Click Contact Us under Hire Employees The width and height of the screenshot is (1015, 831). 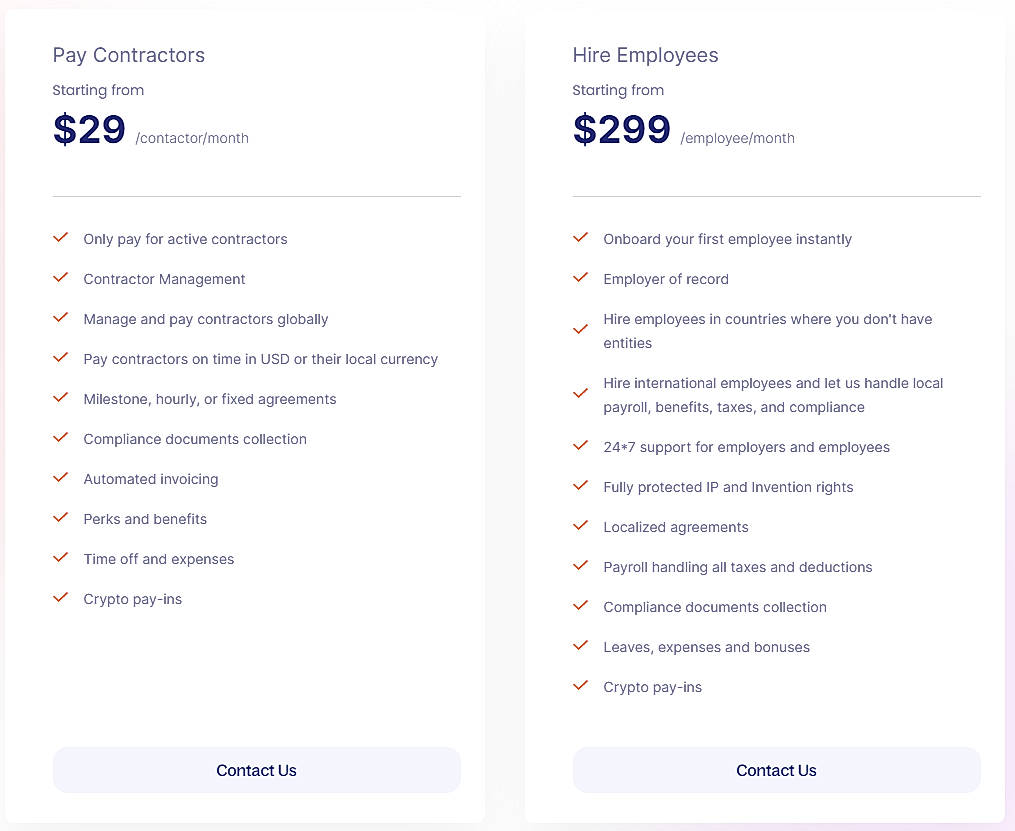pyautogui.click(x=776, y=770)
